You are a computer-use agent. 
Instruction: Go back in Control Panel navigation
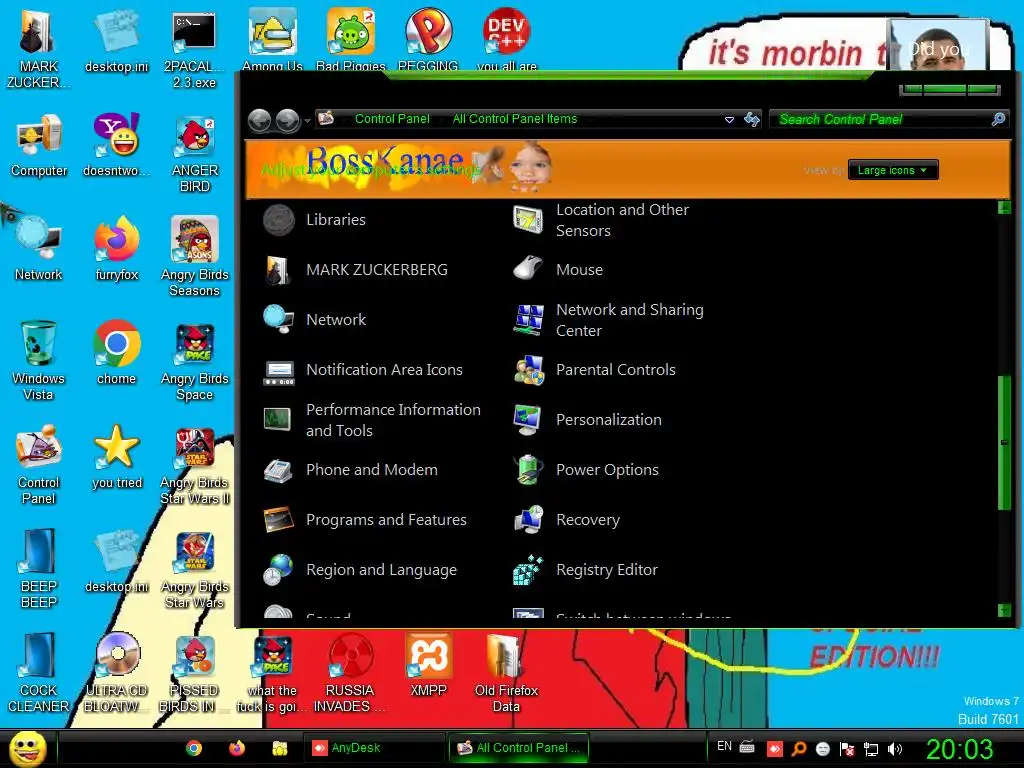tap(260, 120)
